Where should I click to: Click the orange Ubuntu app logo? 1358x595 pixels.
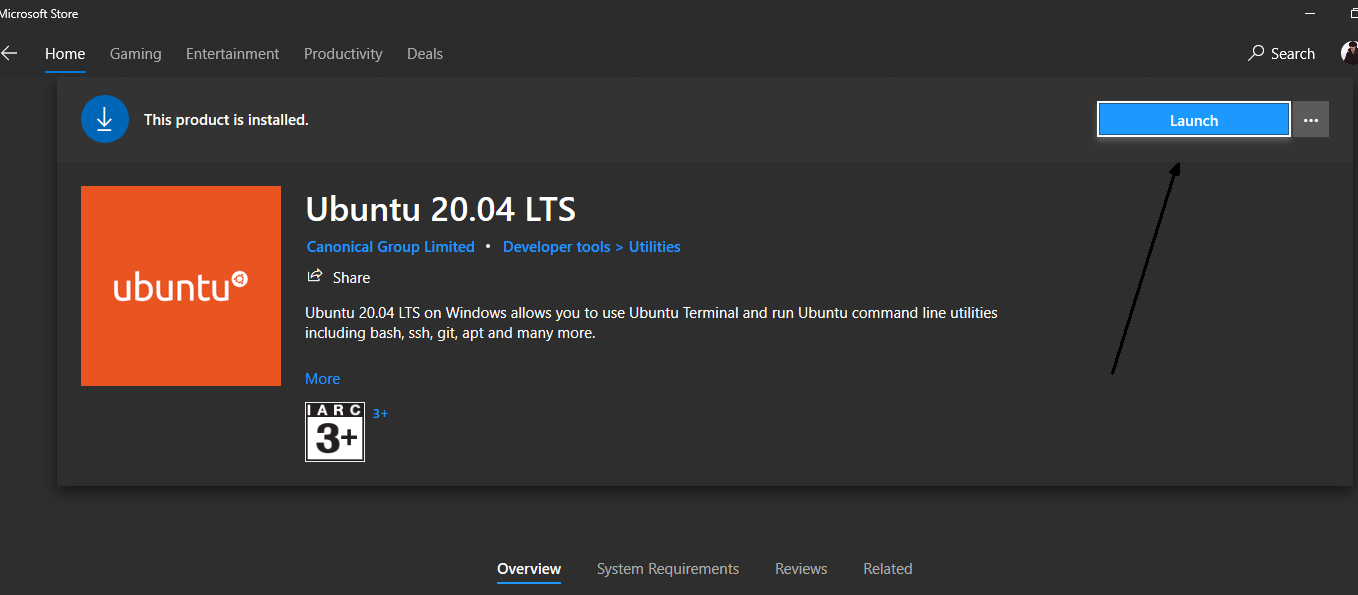pyautogui.click(x=181, y=286)
